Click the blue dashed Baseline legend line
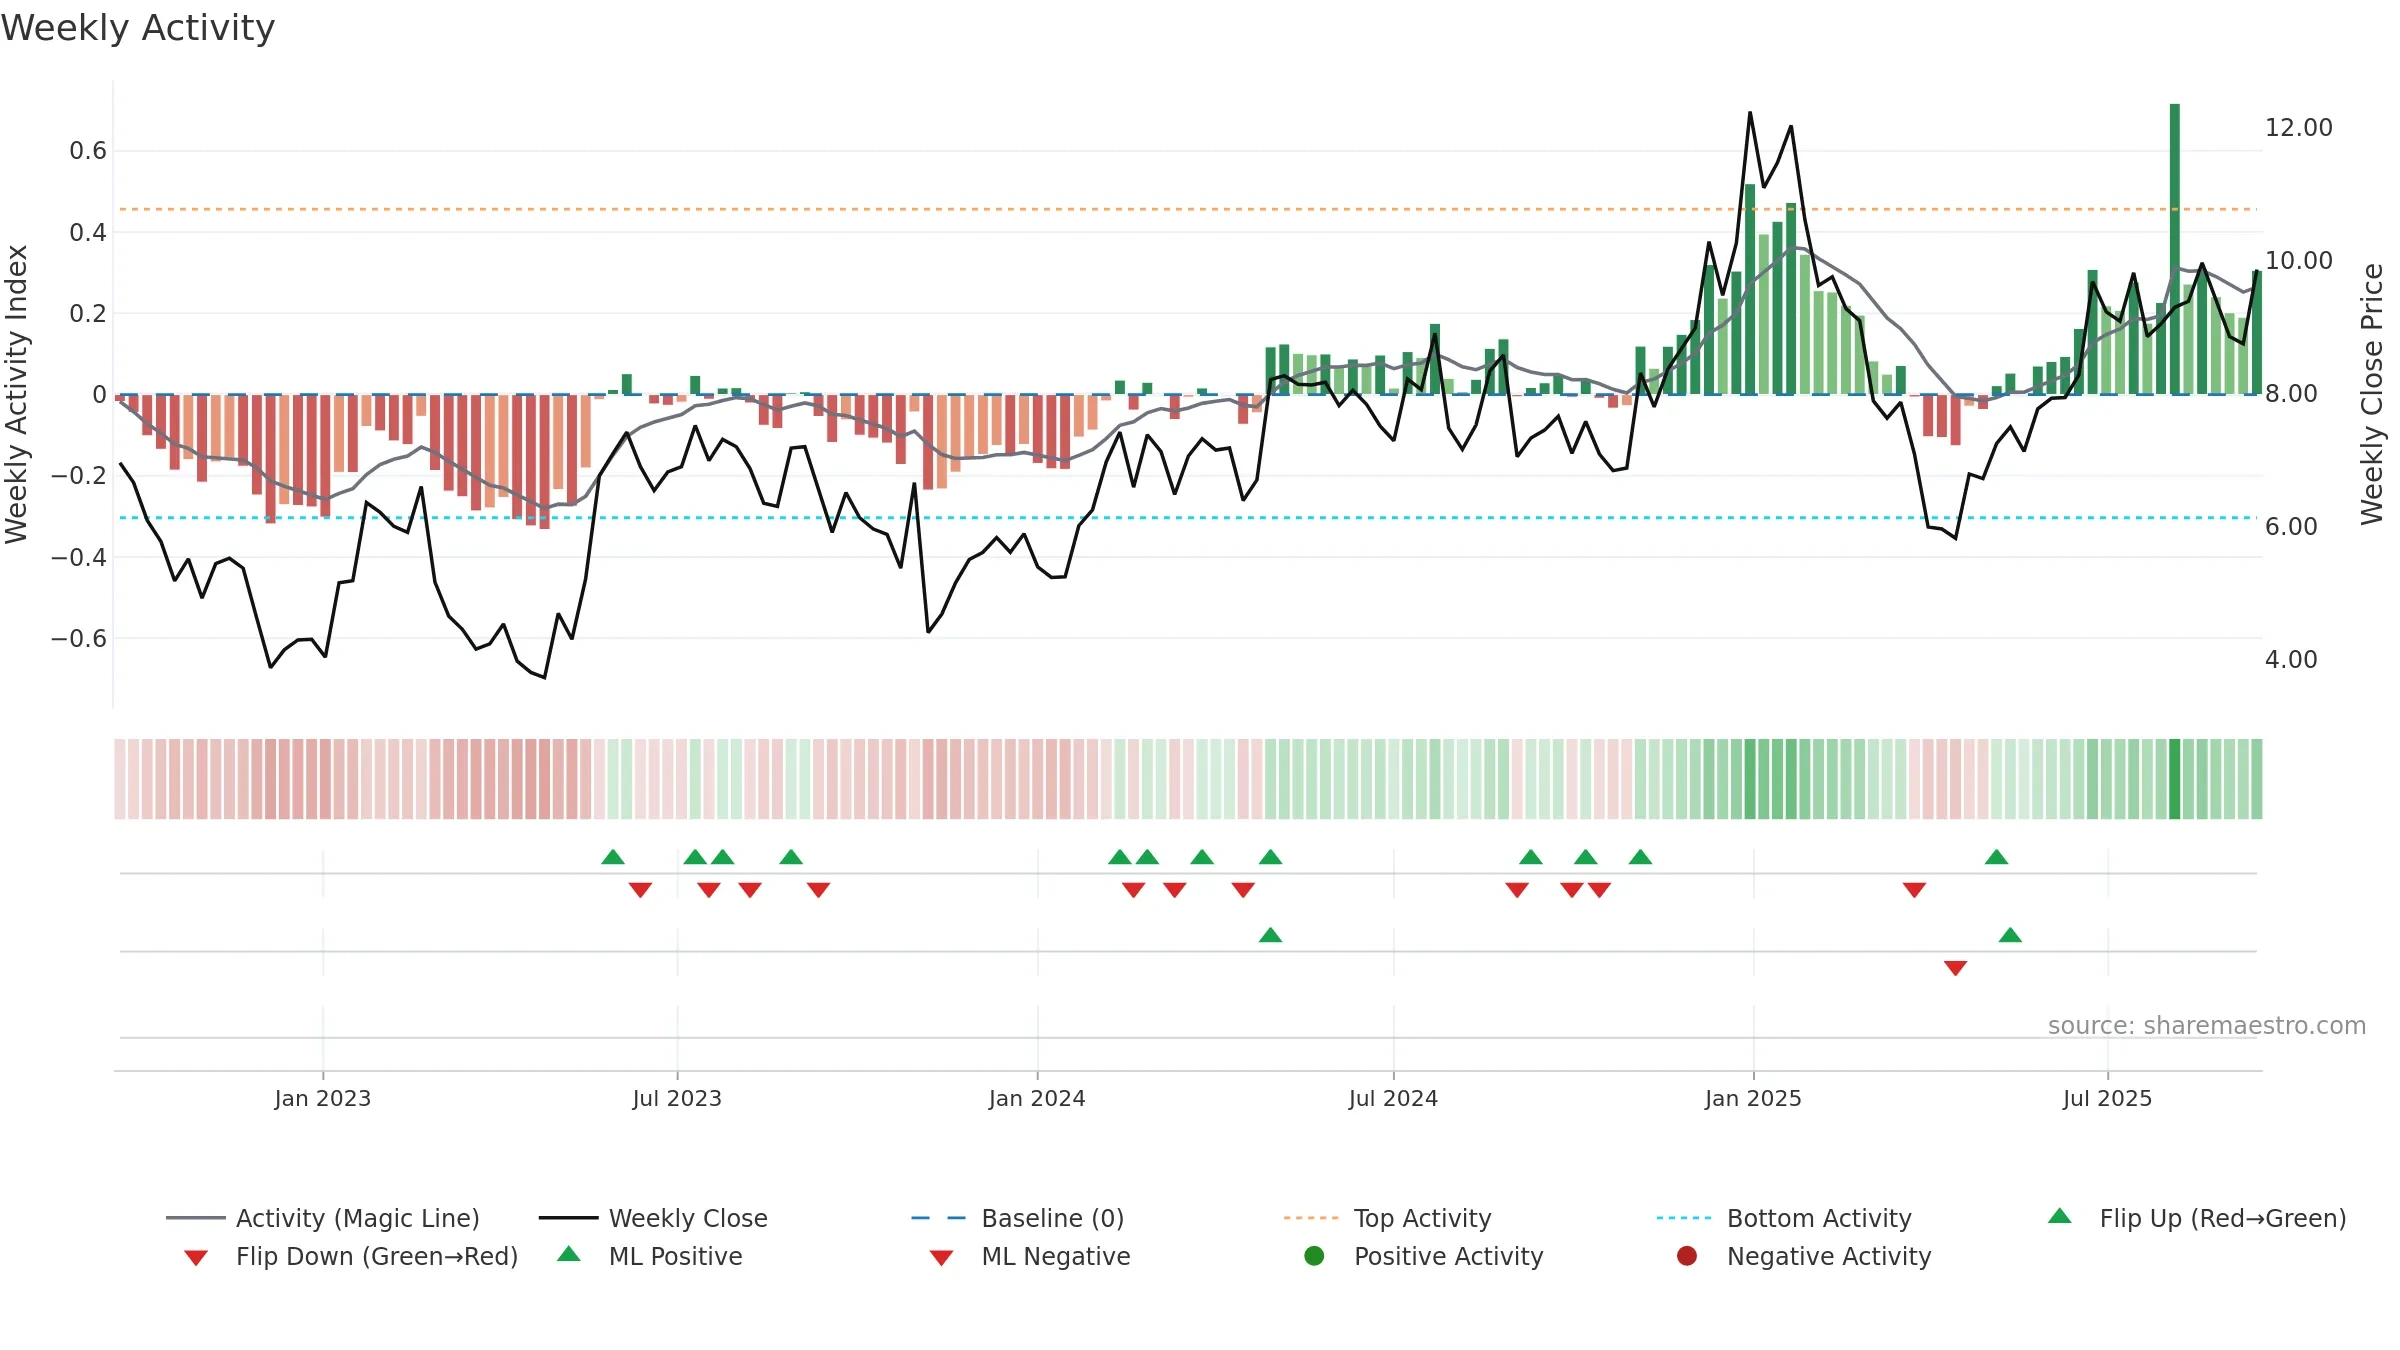Image resolution: width=2400 pixels, height=1350 pixels. [x=938, y=1218]
